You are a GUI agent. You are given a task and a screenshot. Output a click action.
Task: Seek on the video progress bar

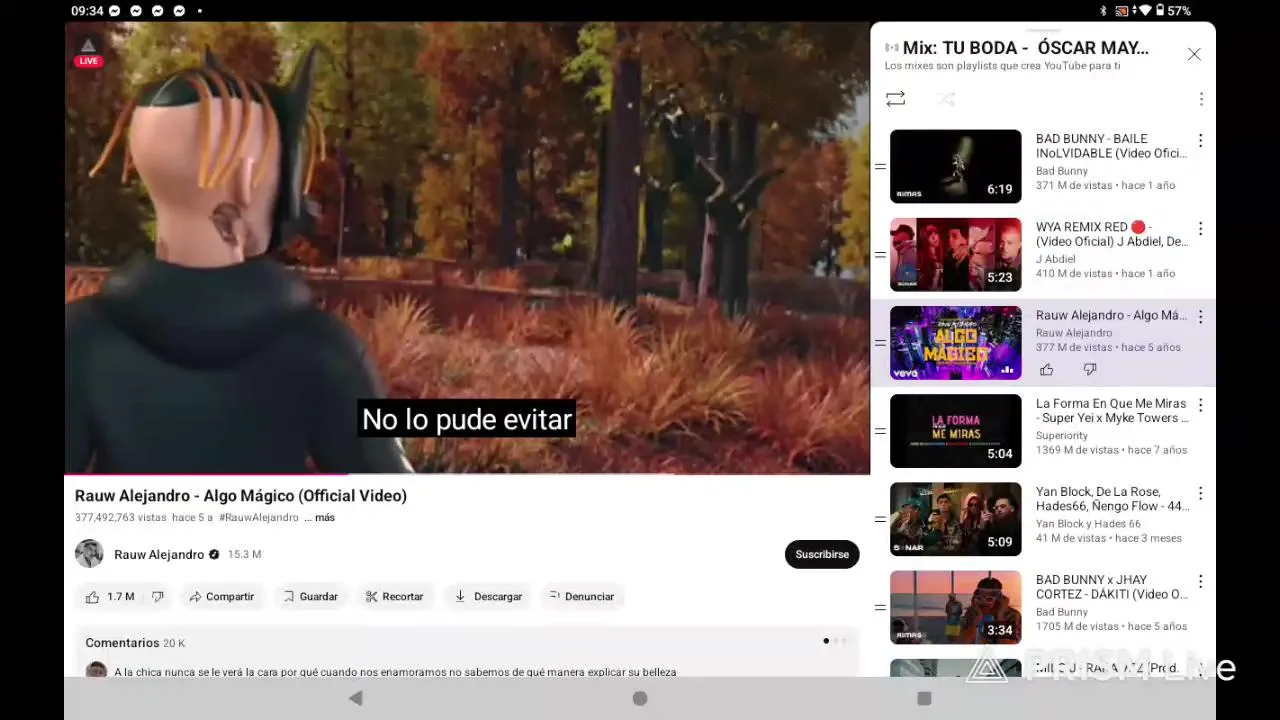[467, 473]
